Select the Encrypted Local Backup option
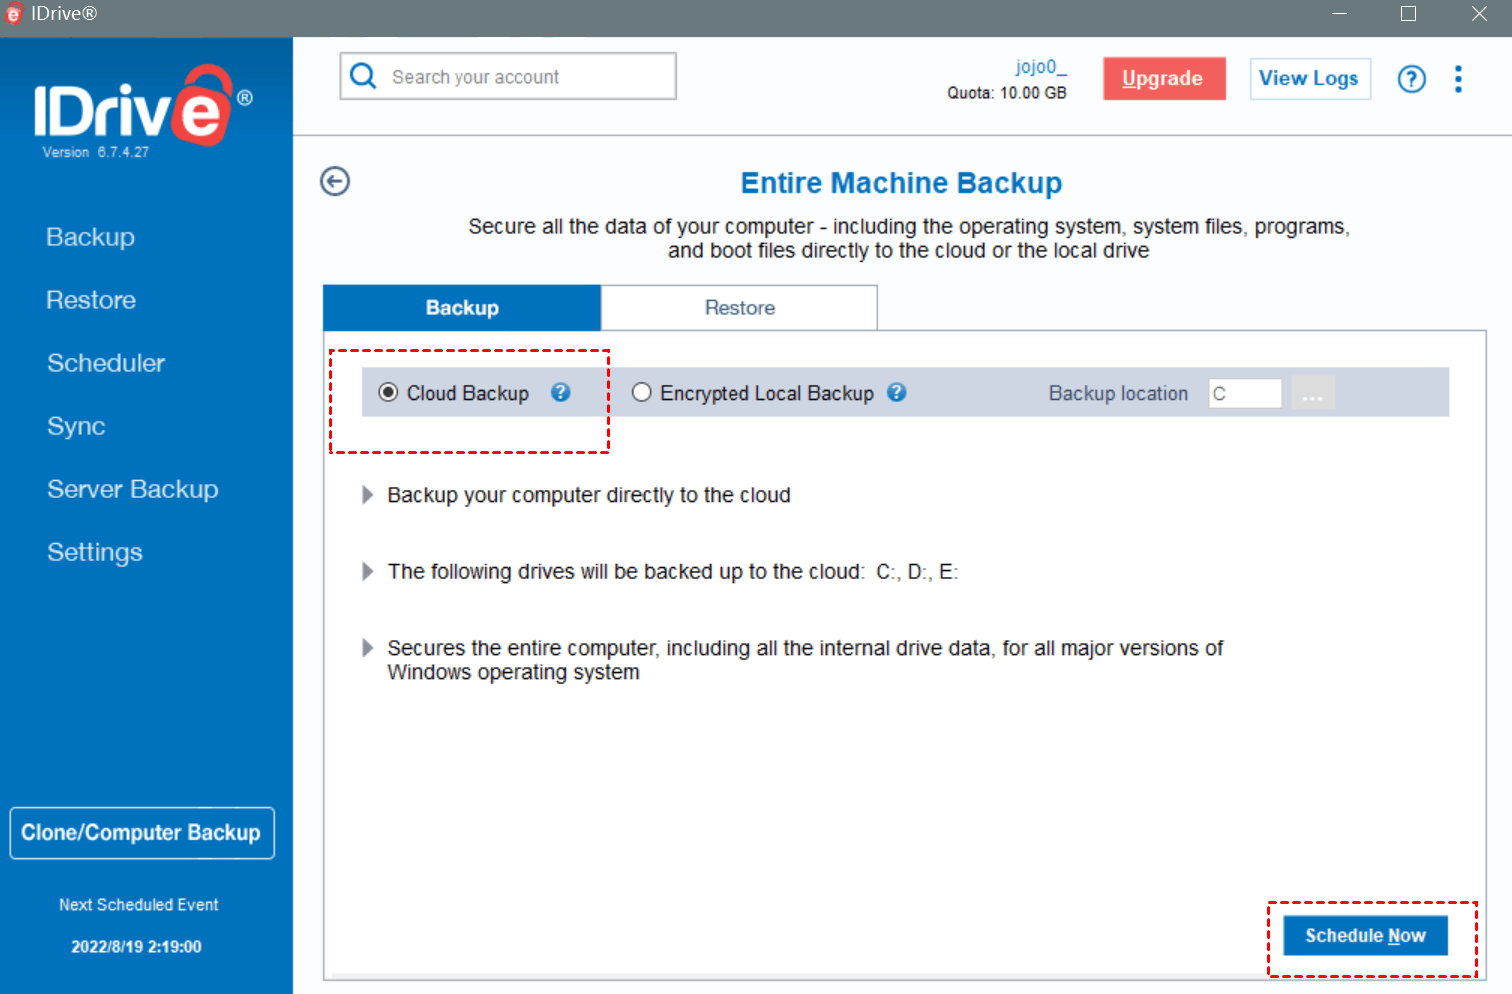 coord(642,393)
